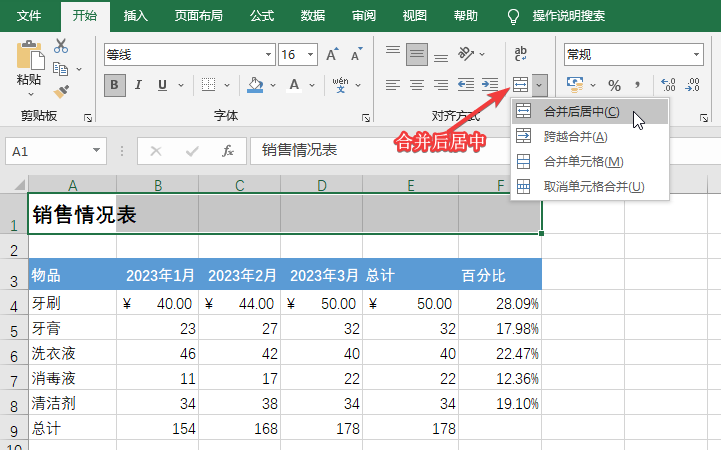Toggle Bold formatting
Screen dimensions: 721x450
114,85
